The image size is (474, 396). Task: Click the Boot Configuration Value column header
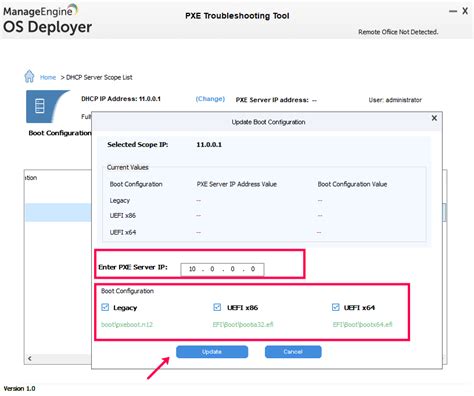[x=352, y=184]
